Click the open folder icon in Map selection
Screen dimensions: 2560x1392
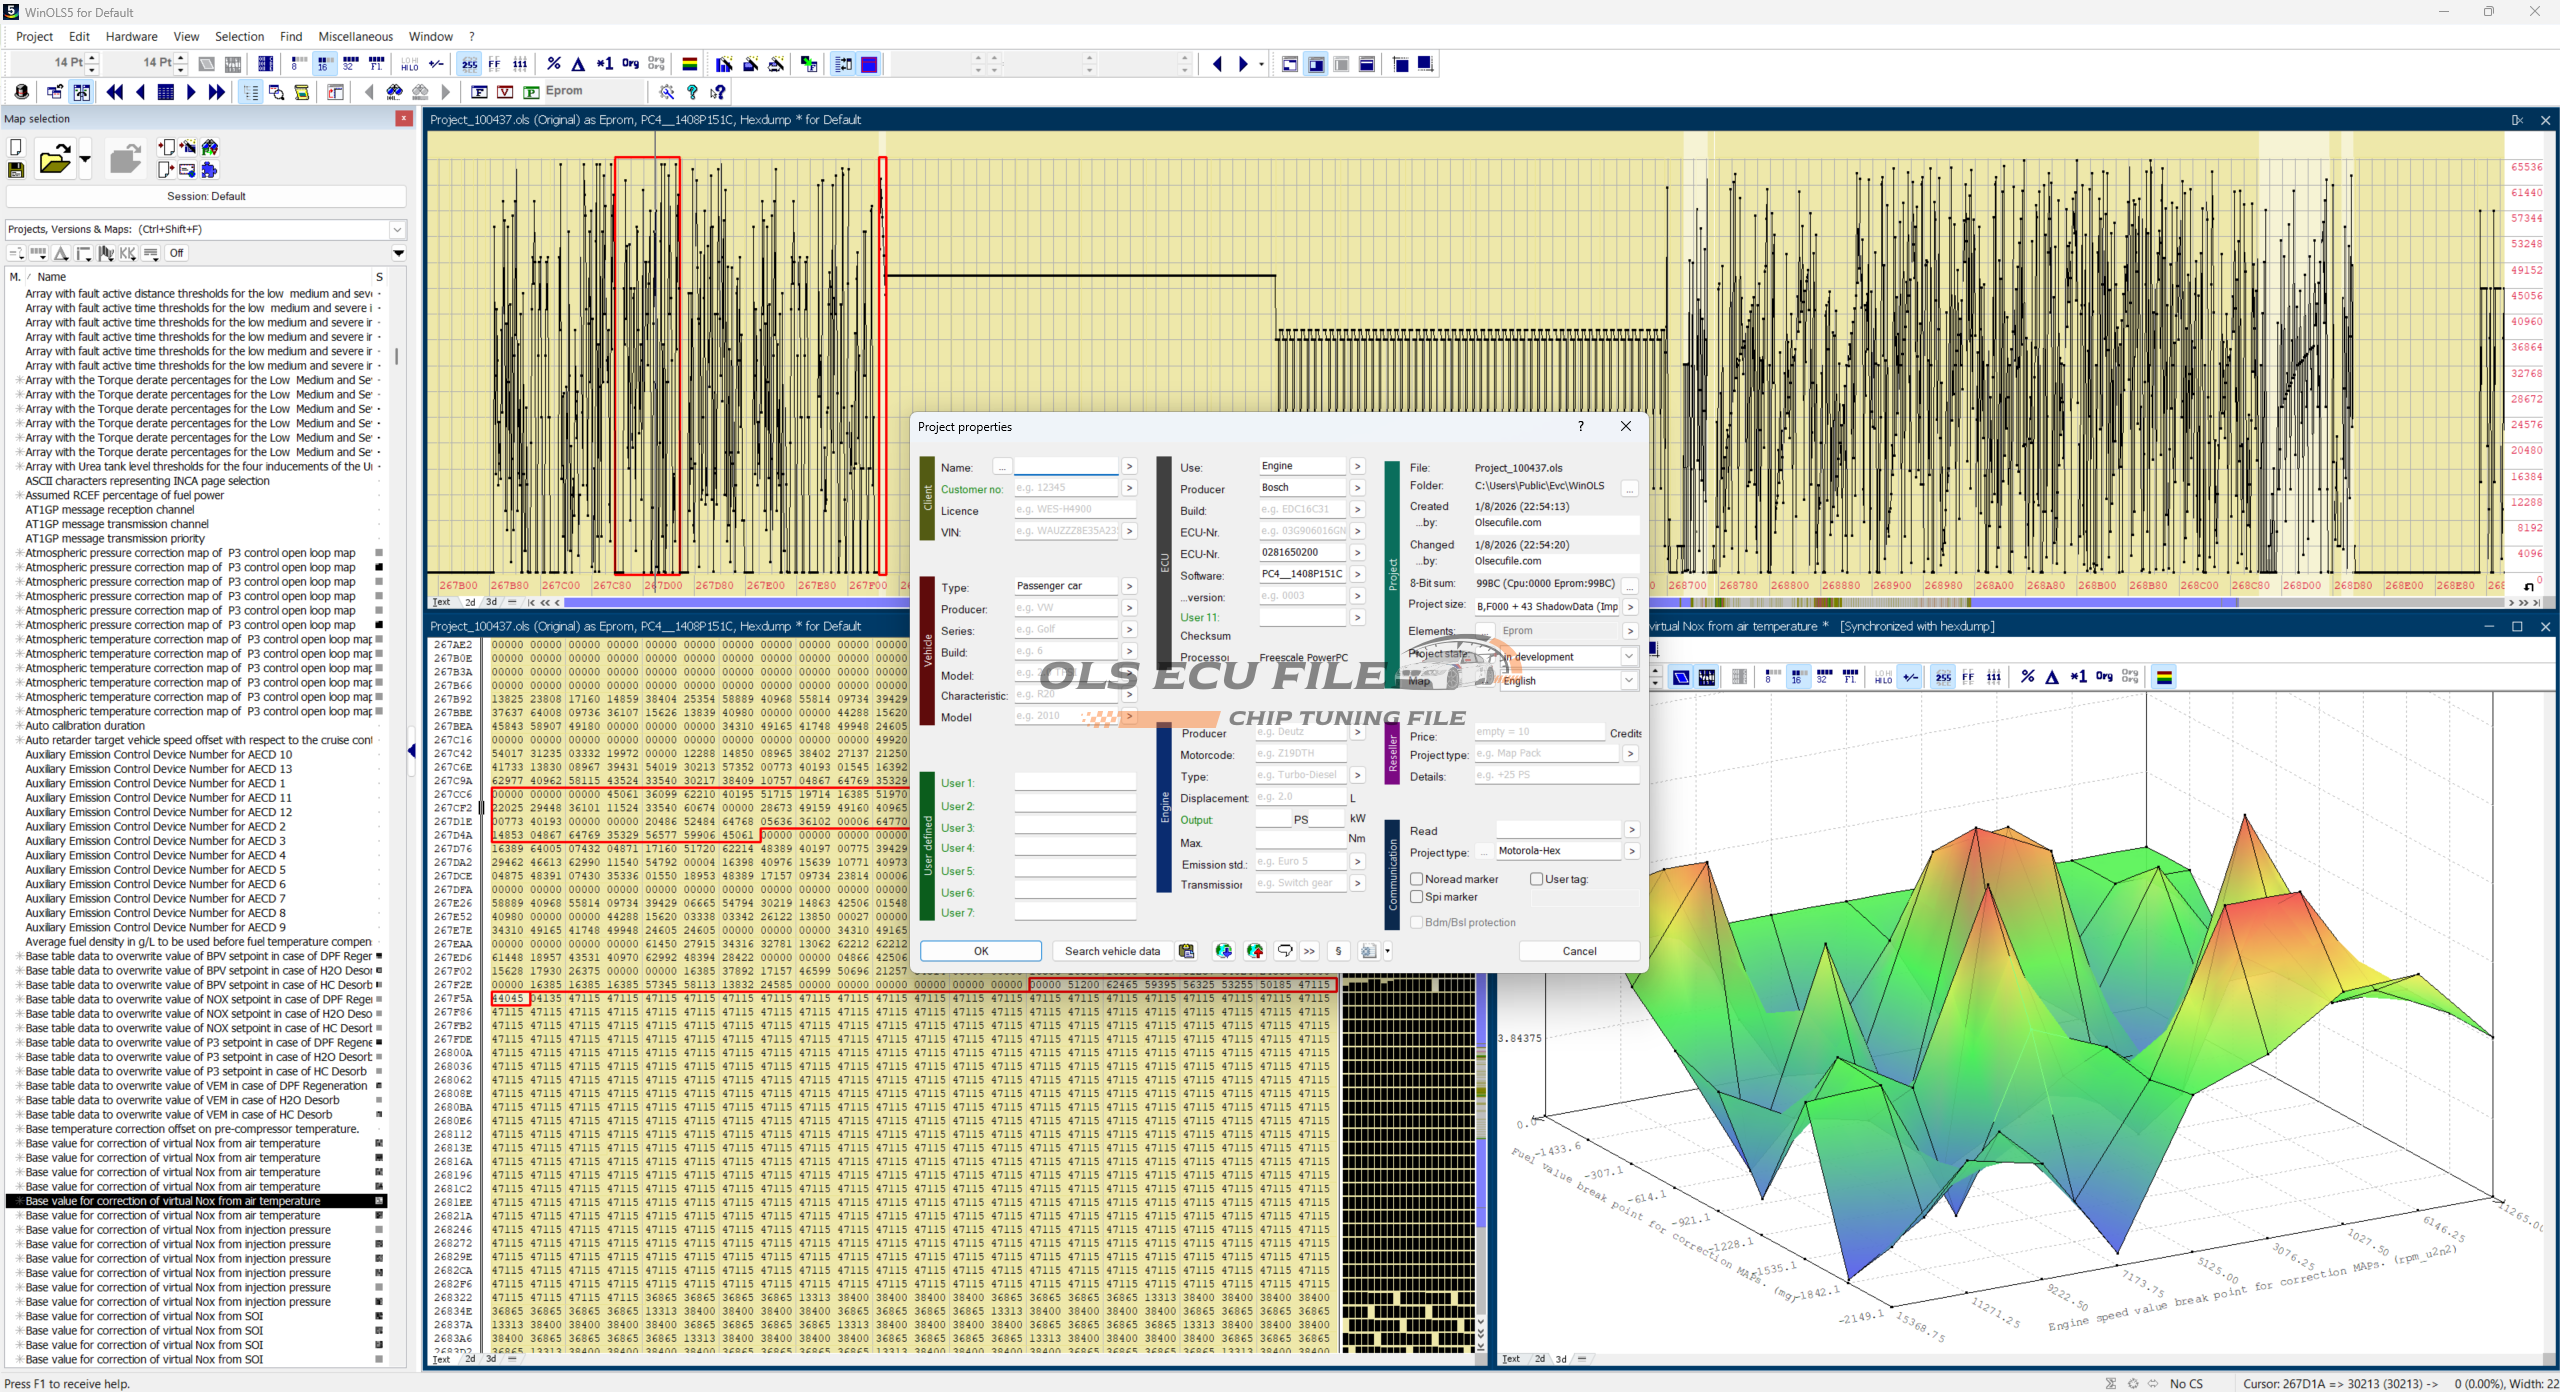tap(55, 160)
